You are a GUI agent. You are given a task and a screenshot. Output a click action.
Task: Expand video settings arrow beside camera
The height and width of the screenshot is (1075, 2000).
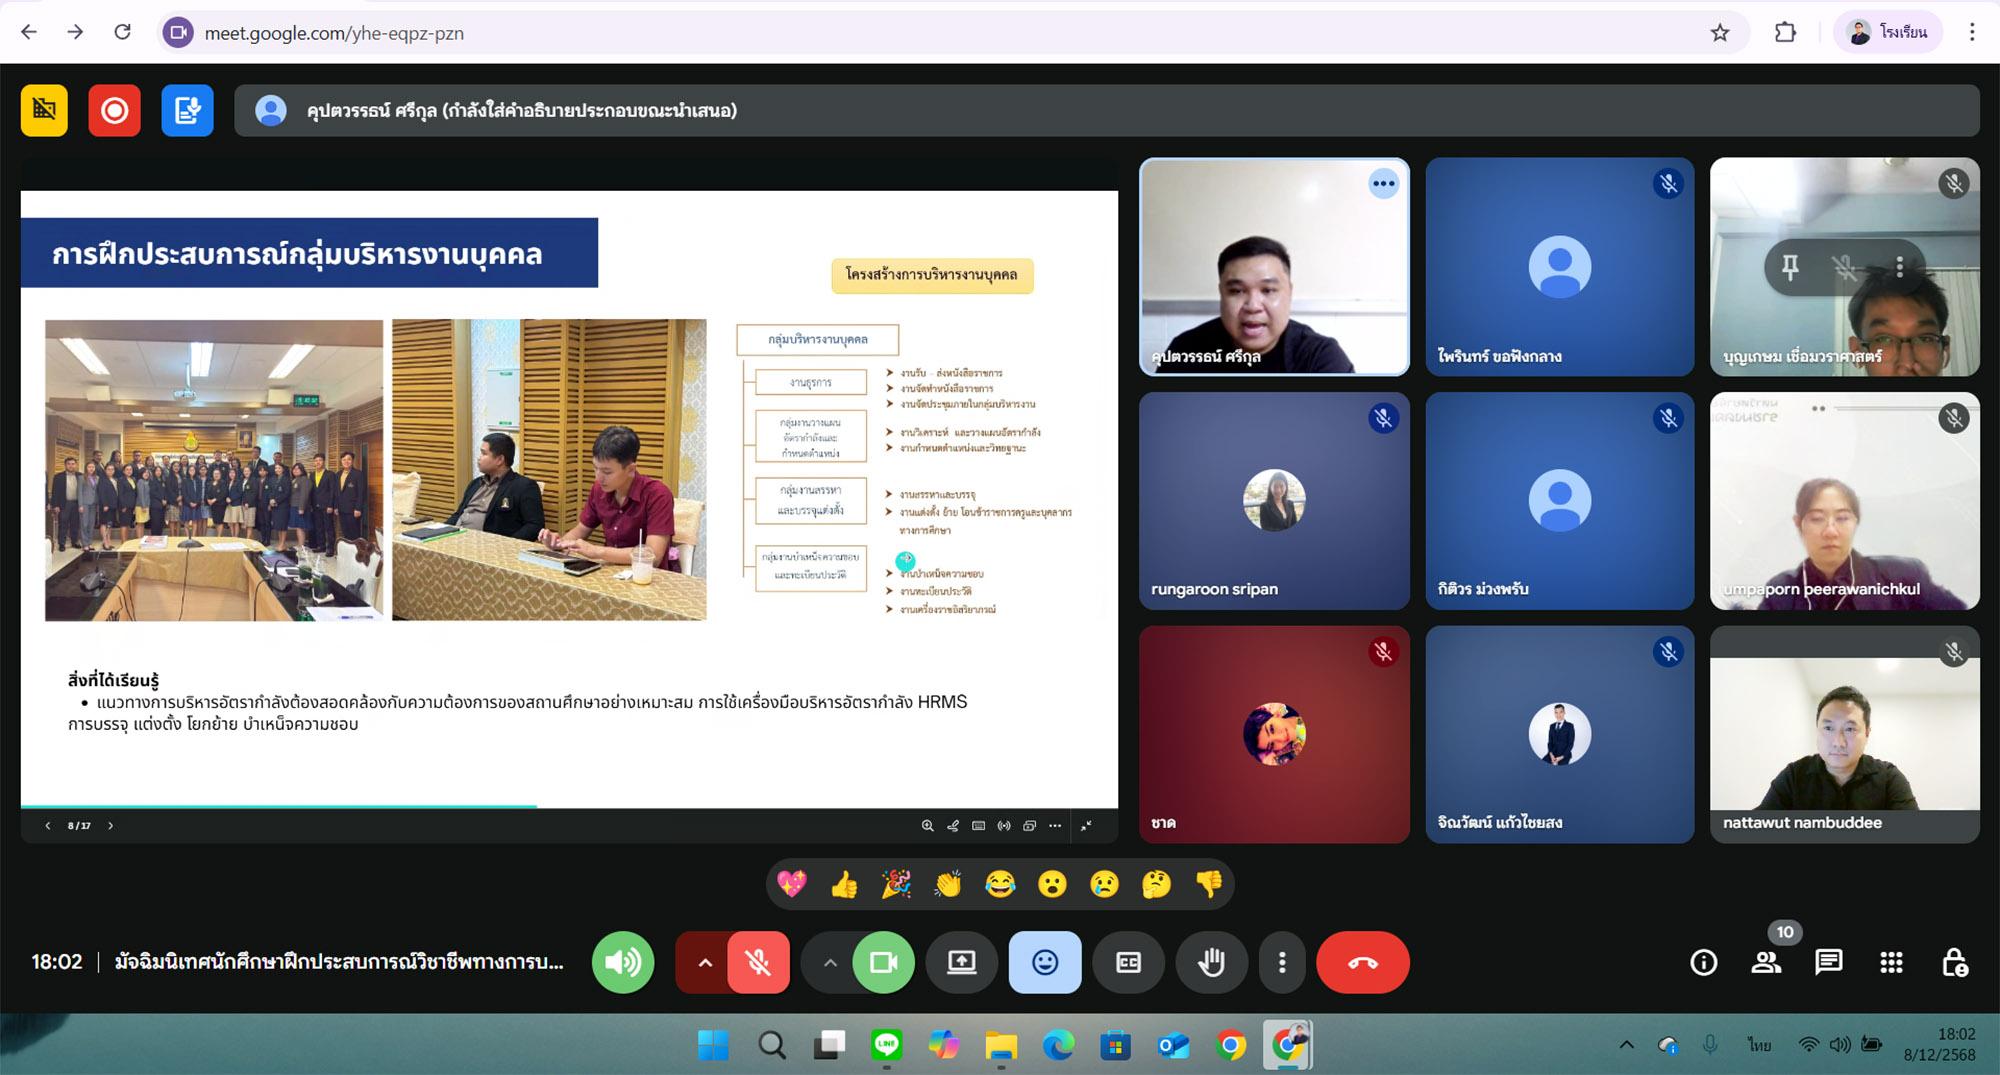tap(830, 962)
